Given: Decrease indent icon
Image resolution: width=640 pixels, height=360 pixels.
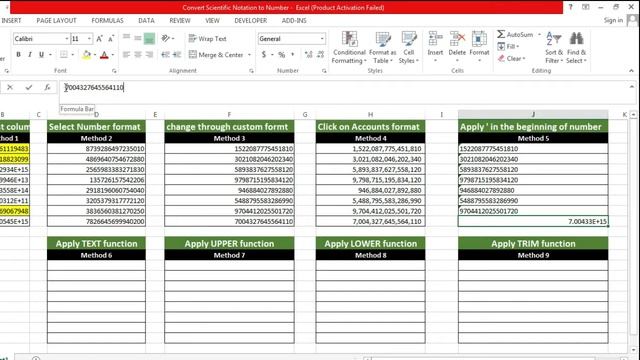Looking at the screenshot, I should pos(165,54).
